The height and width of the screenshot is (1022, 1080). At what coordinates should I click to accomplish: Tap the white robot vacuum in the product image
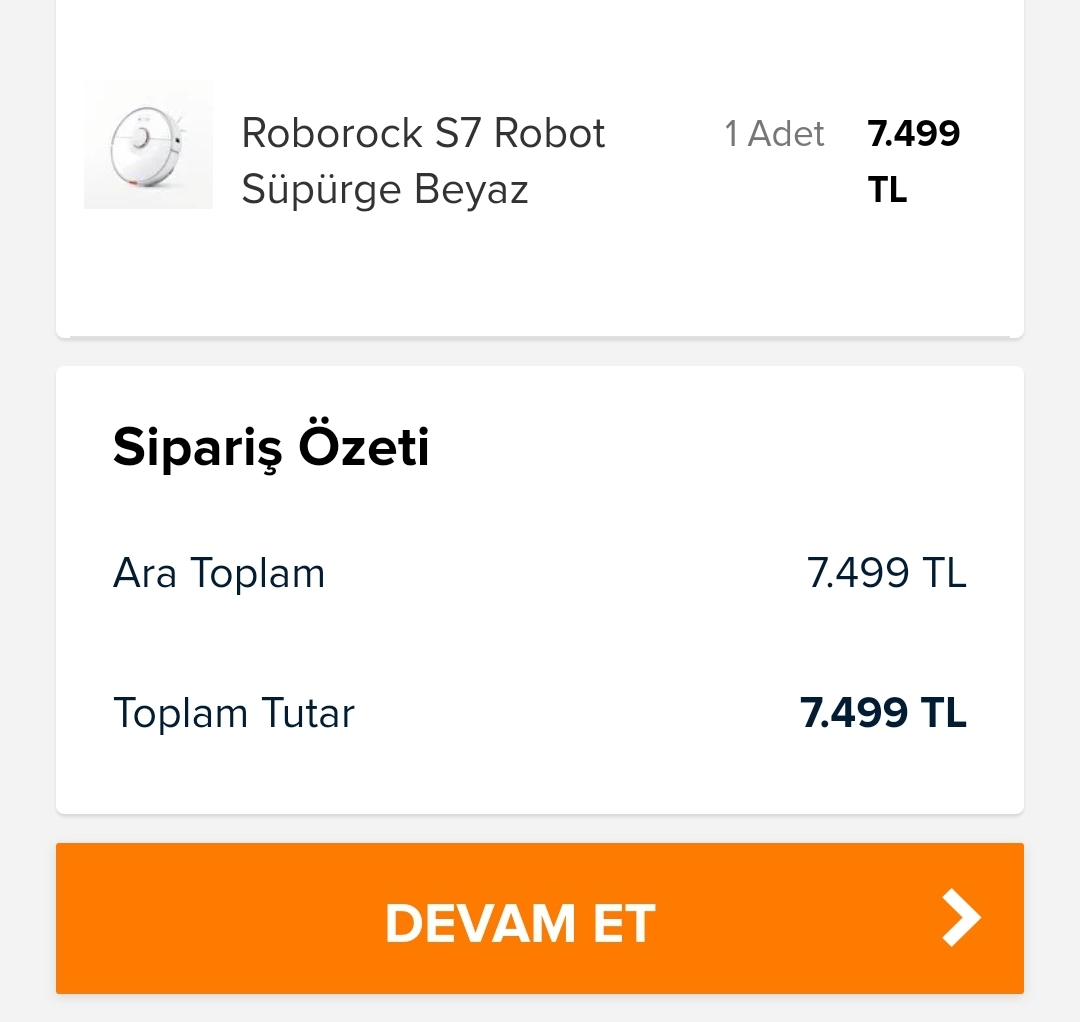[x=145, y=148]
